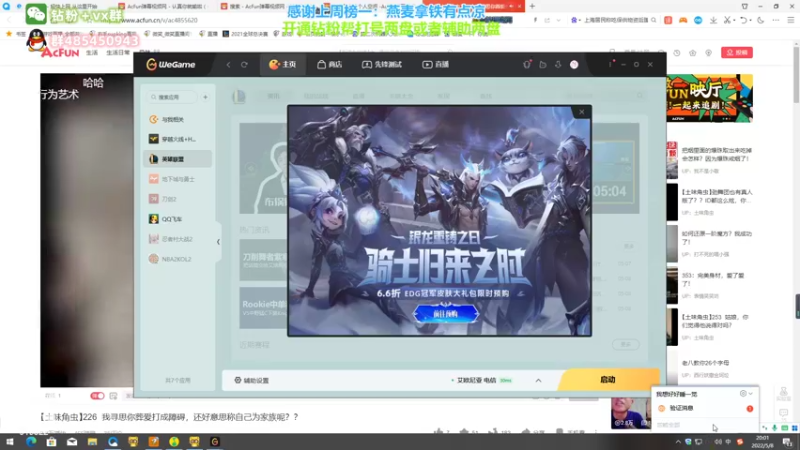Show hidden system tray icons

pos(678,442)
